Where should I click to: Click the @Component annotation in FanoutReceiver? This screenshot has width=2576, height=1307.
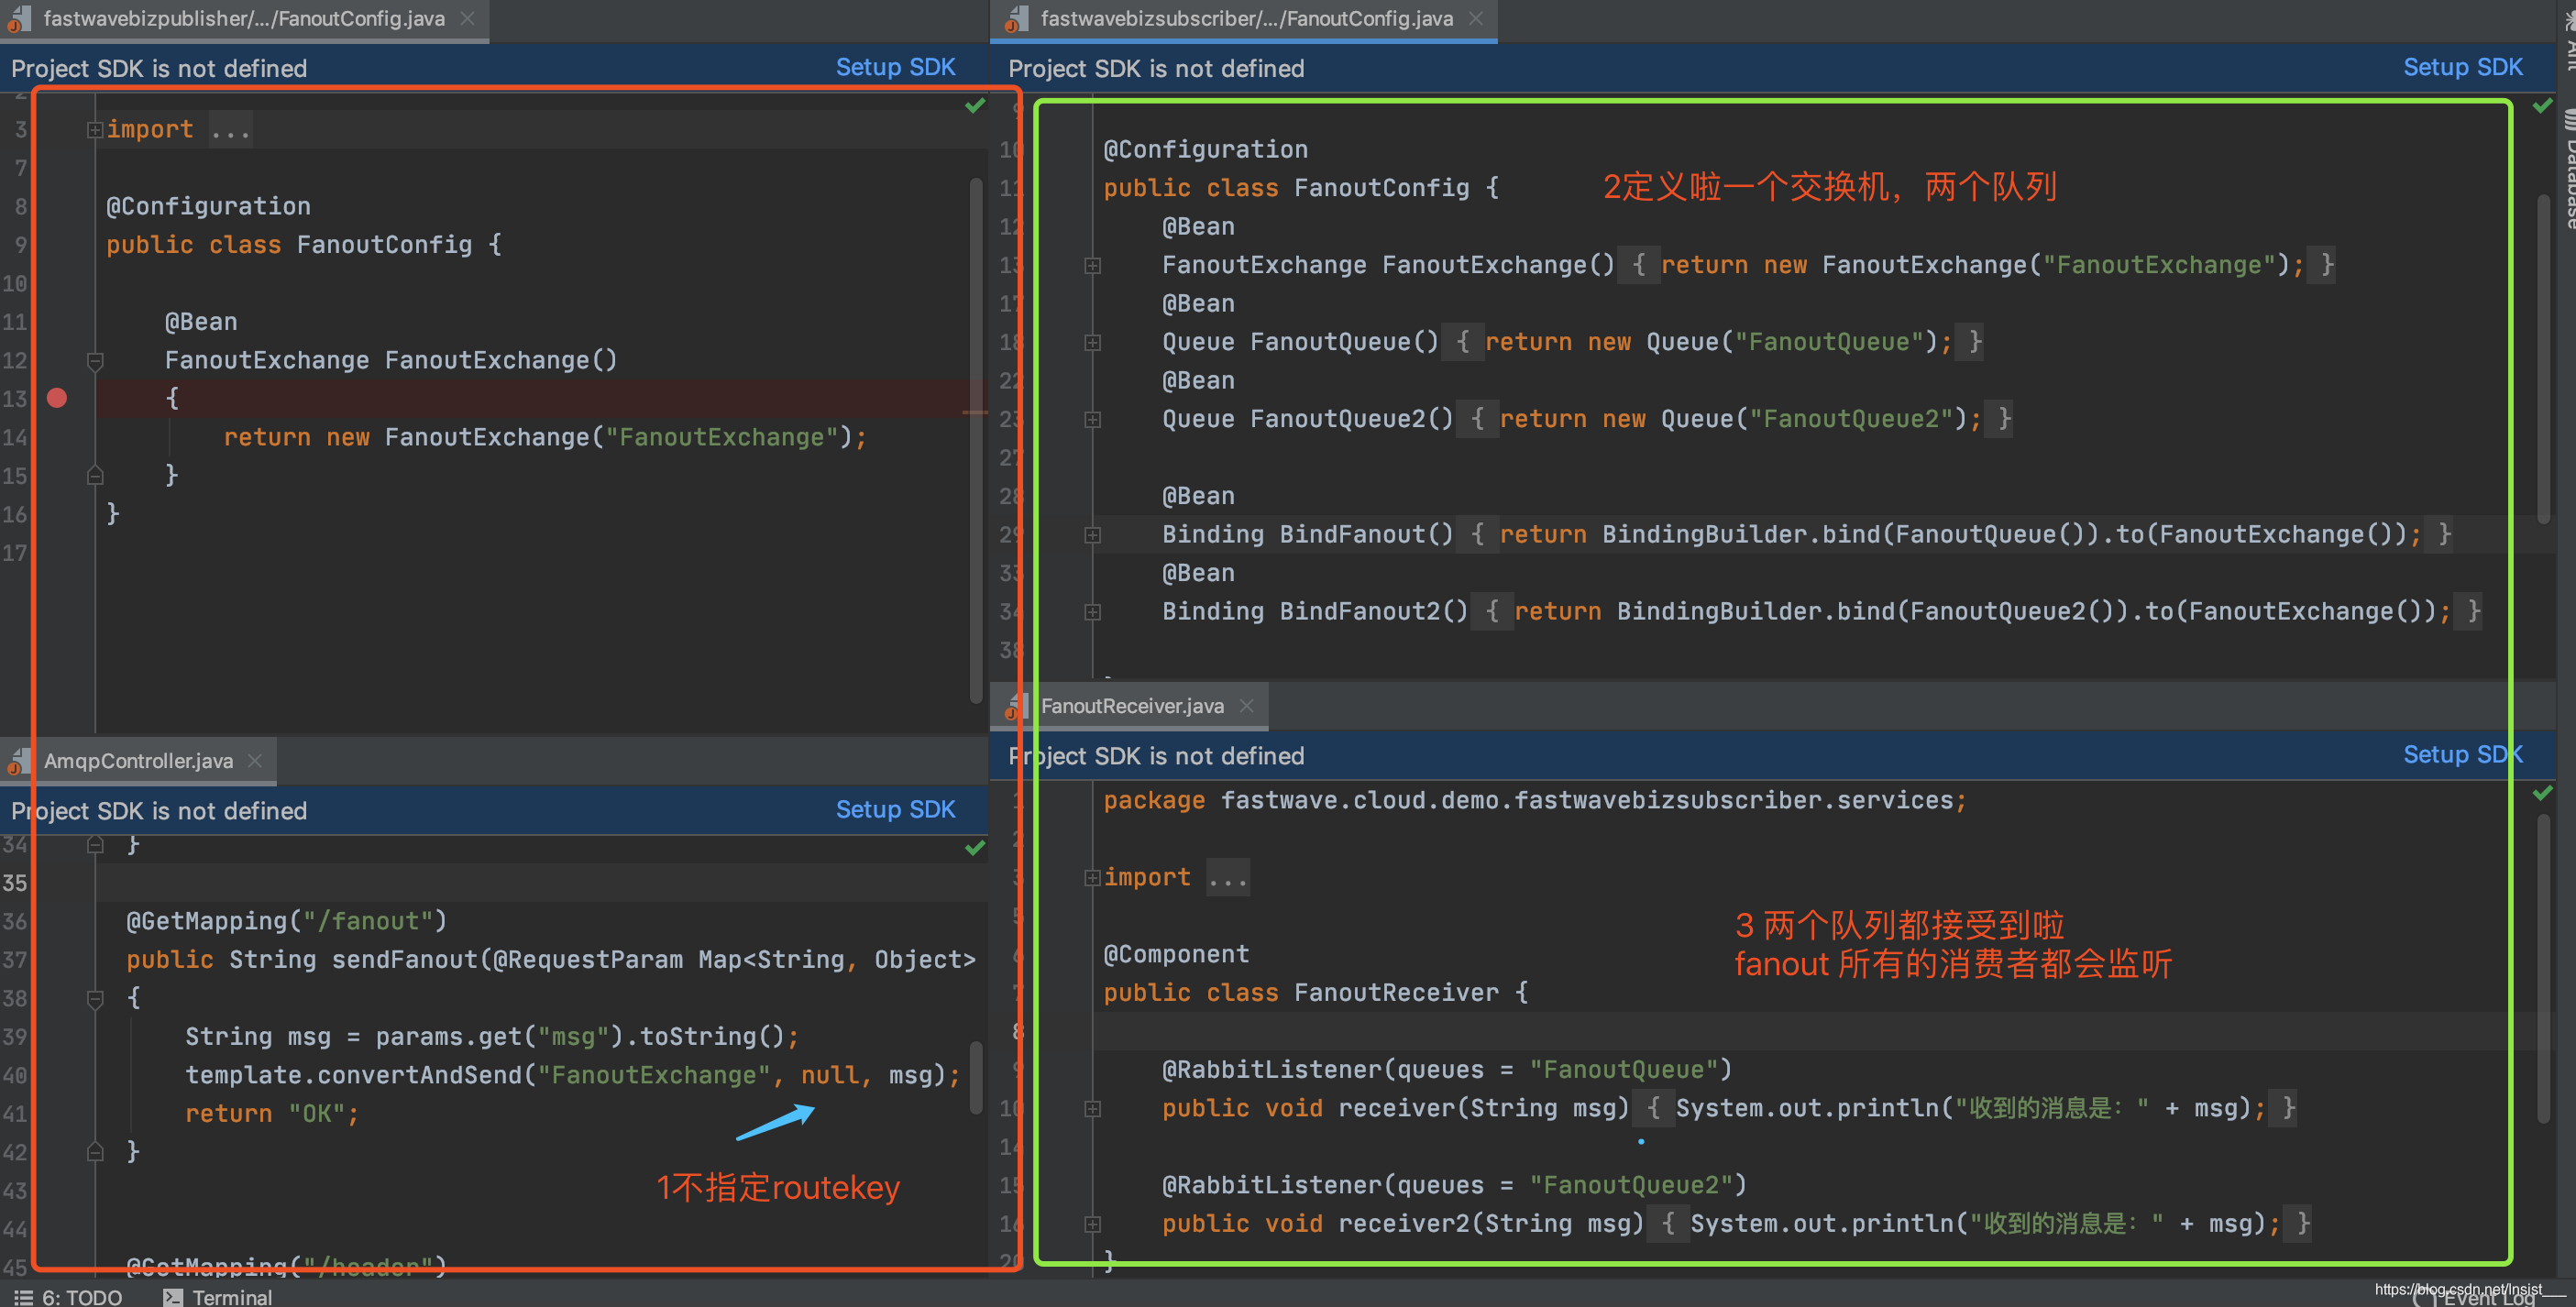[x=1176, y=954]
